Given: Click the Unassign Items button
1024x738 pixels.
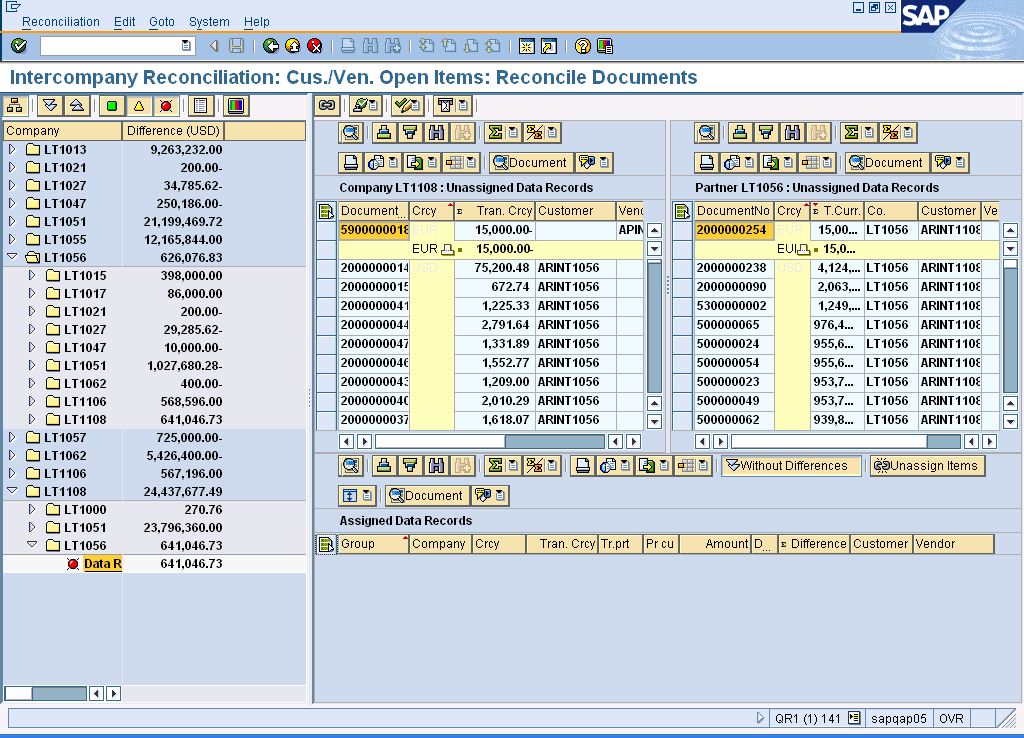Looking at the screenshot, I should coord(927,466).
